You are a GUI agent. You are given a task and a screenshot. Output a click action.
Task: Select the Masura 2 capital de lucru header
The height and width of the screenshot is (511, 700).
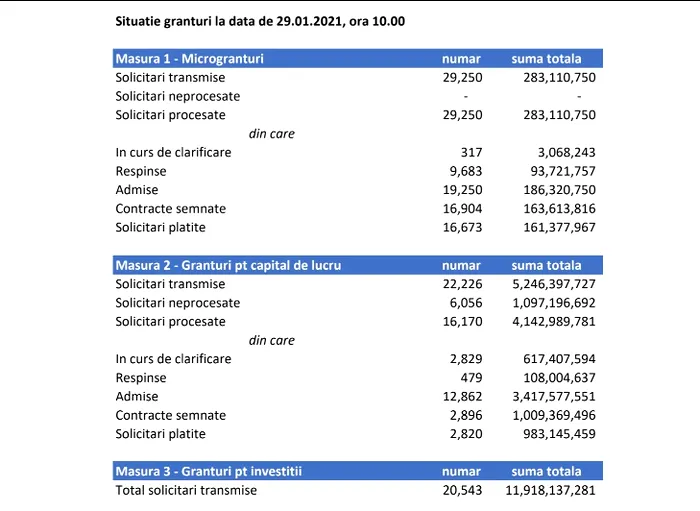[x=228, y=265]
